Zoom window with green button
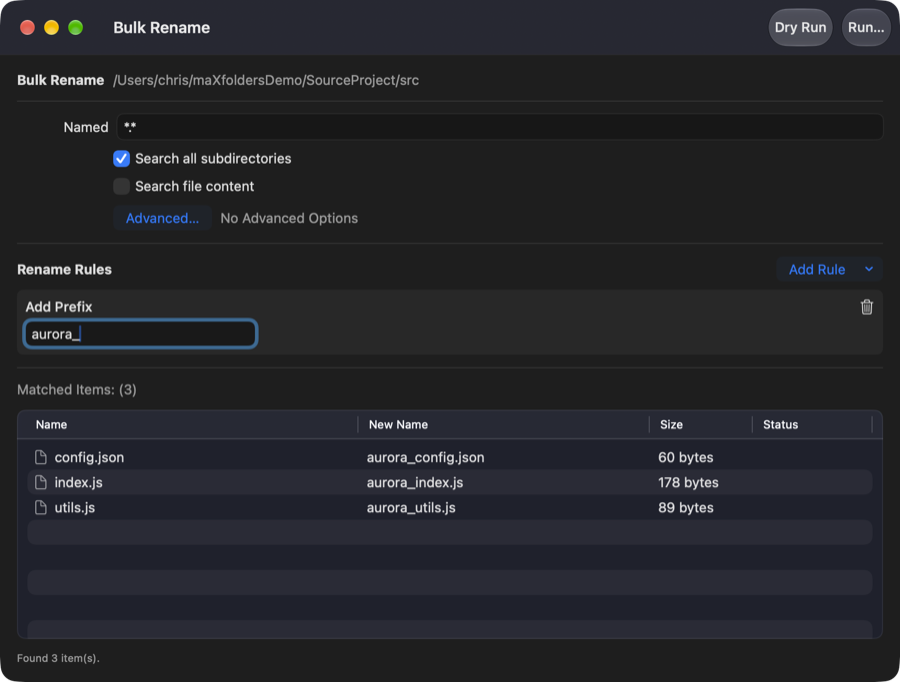 coord(76,28)
